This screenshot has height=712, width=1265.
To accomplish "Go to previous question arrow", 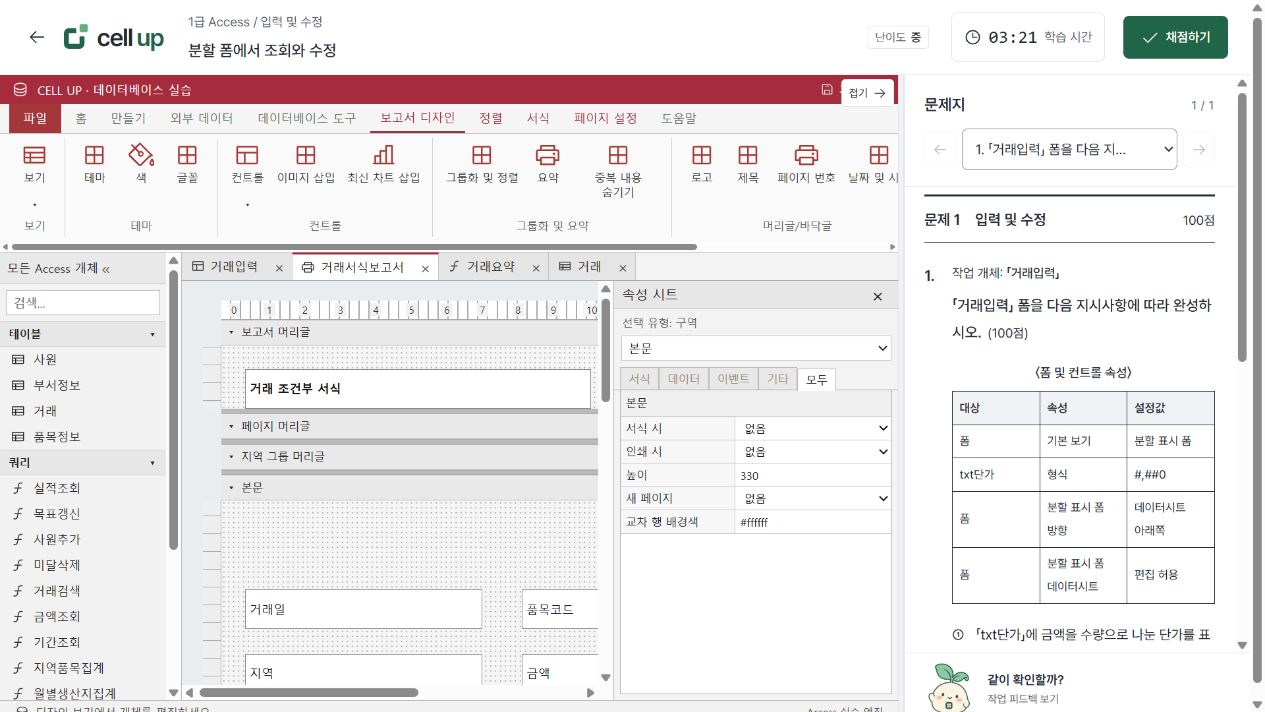I will [940, 150].
